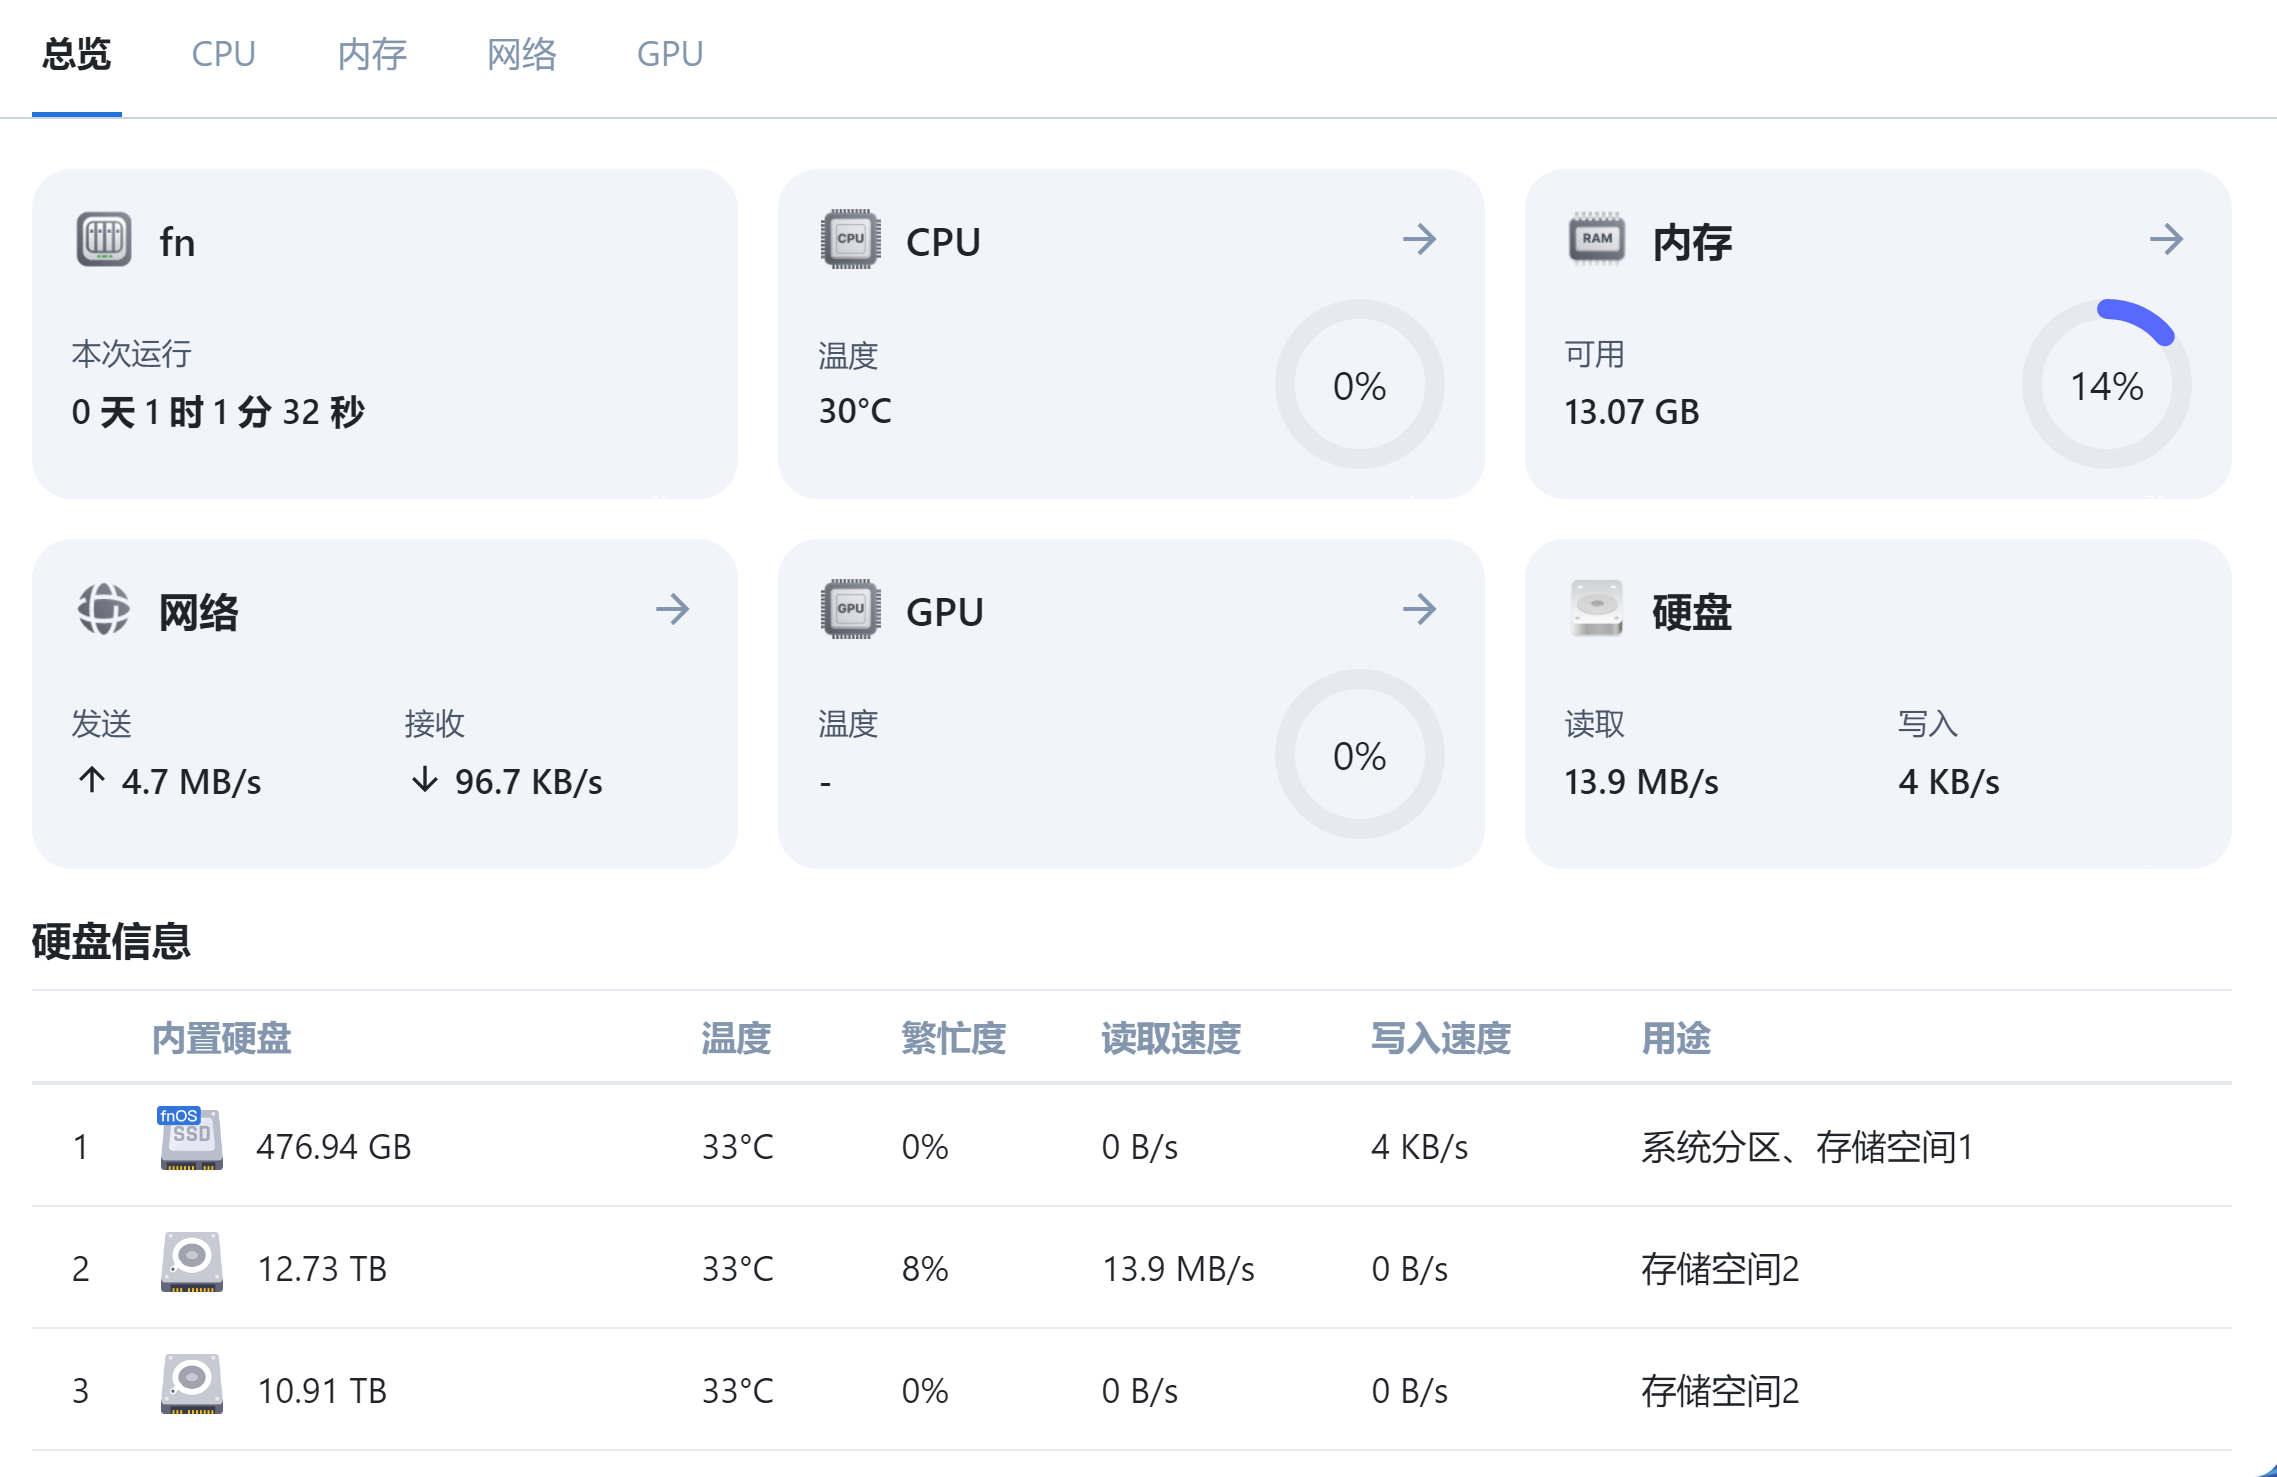Click the fn device name

click(x=177, y=242)
